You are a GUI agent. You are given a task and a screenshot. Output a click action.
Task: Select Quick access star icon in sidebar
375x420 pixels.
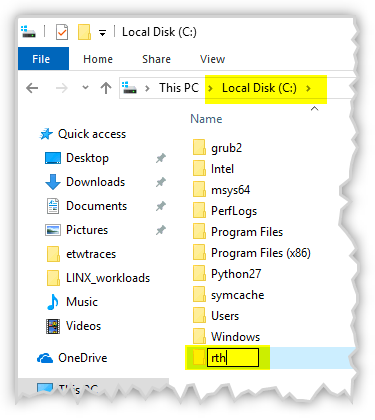46,134
